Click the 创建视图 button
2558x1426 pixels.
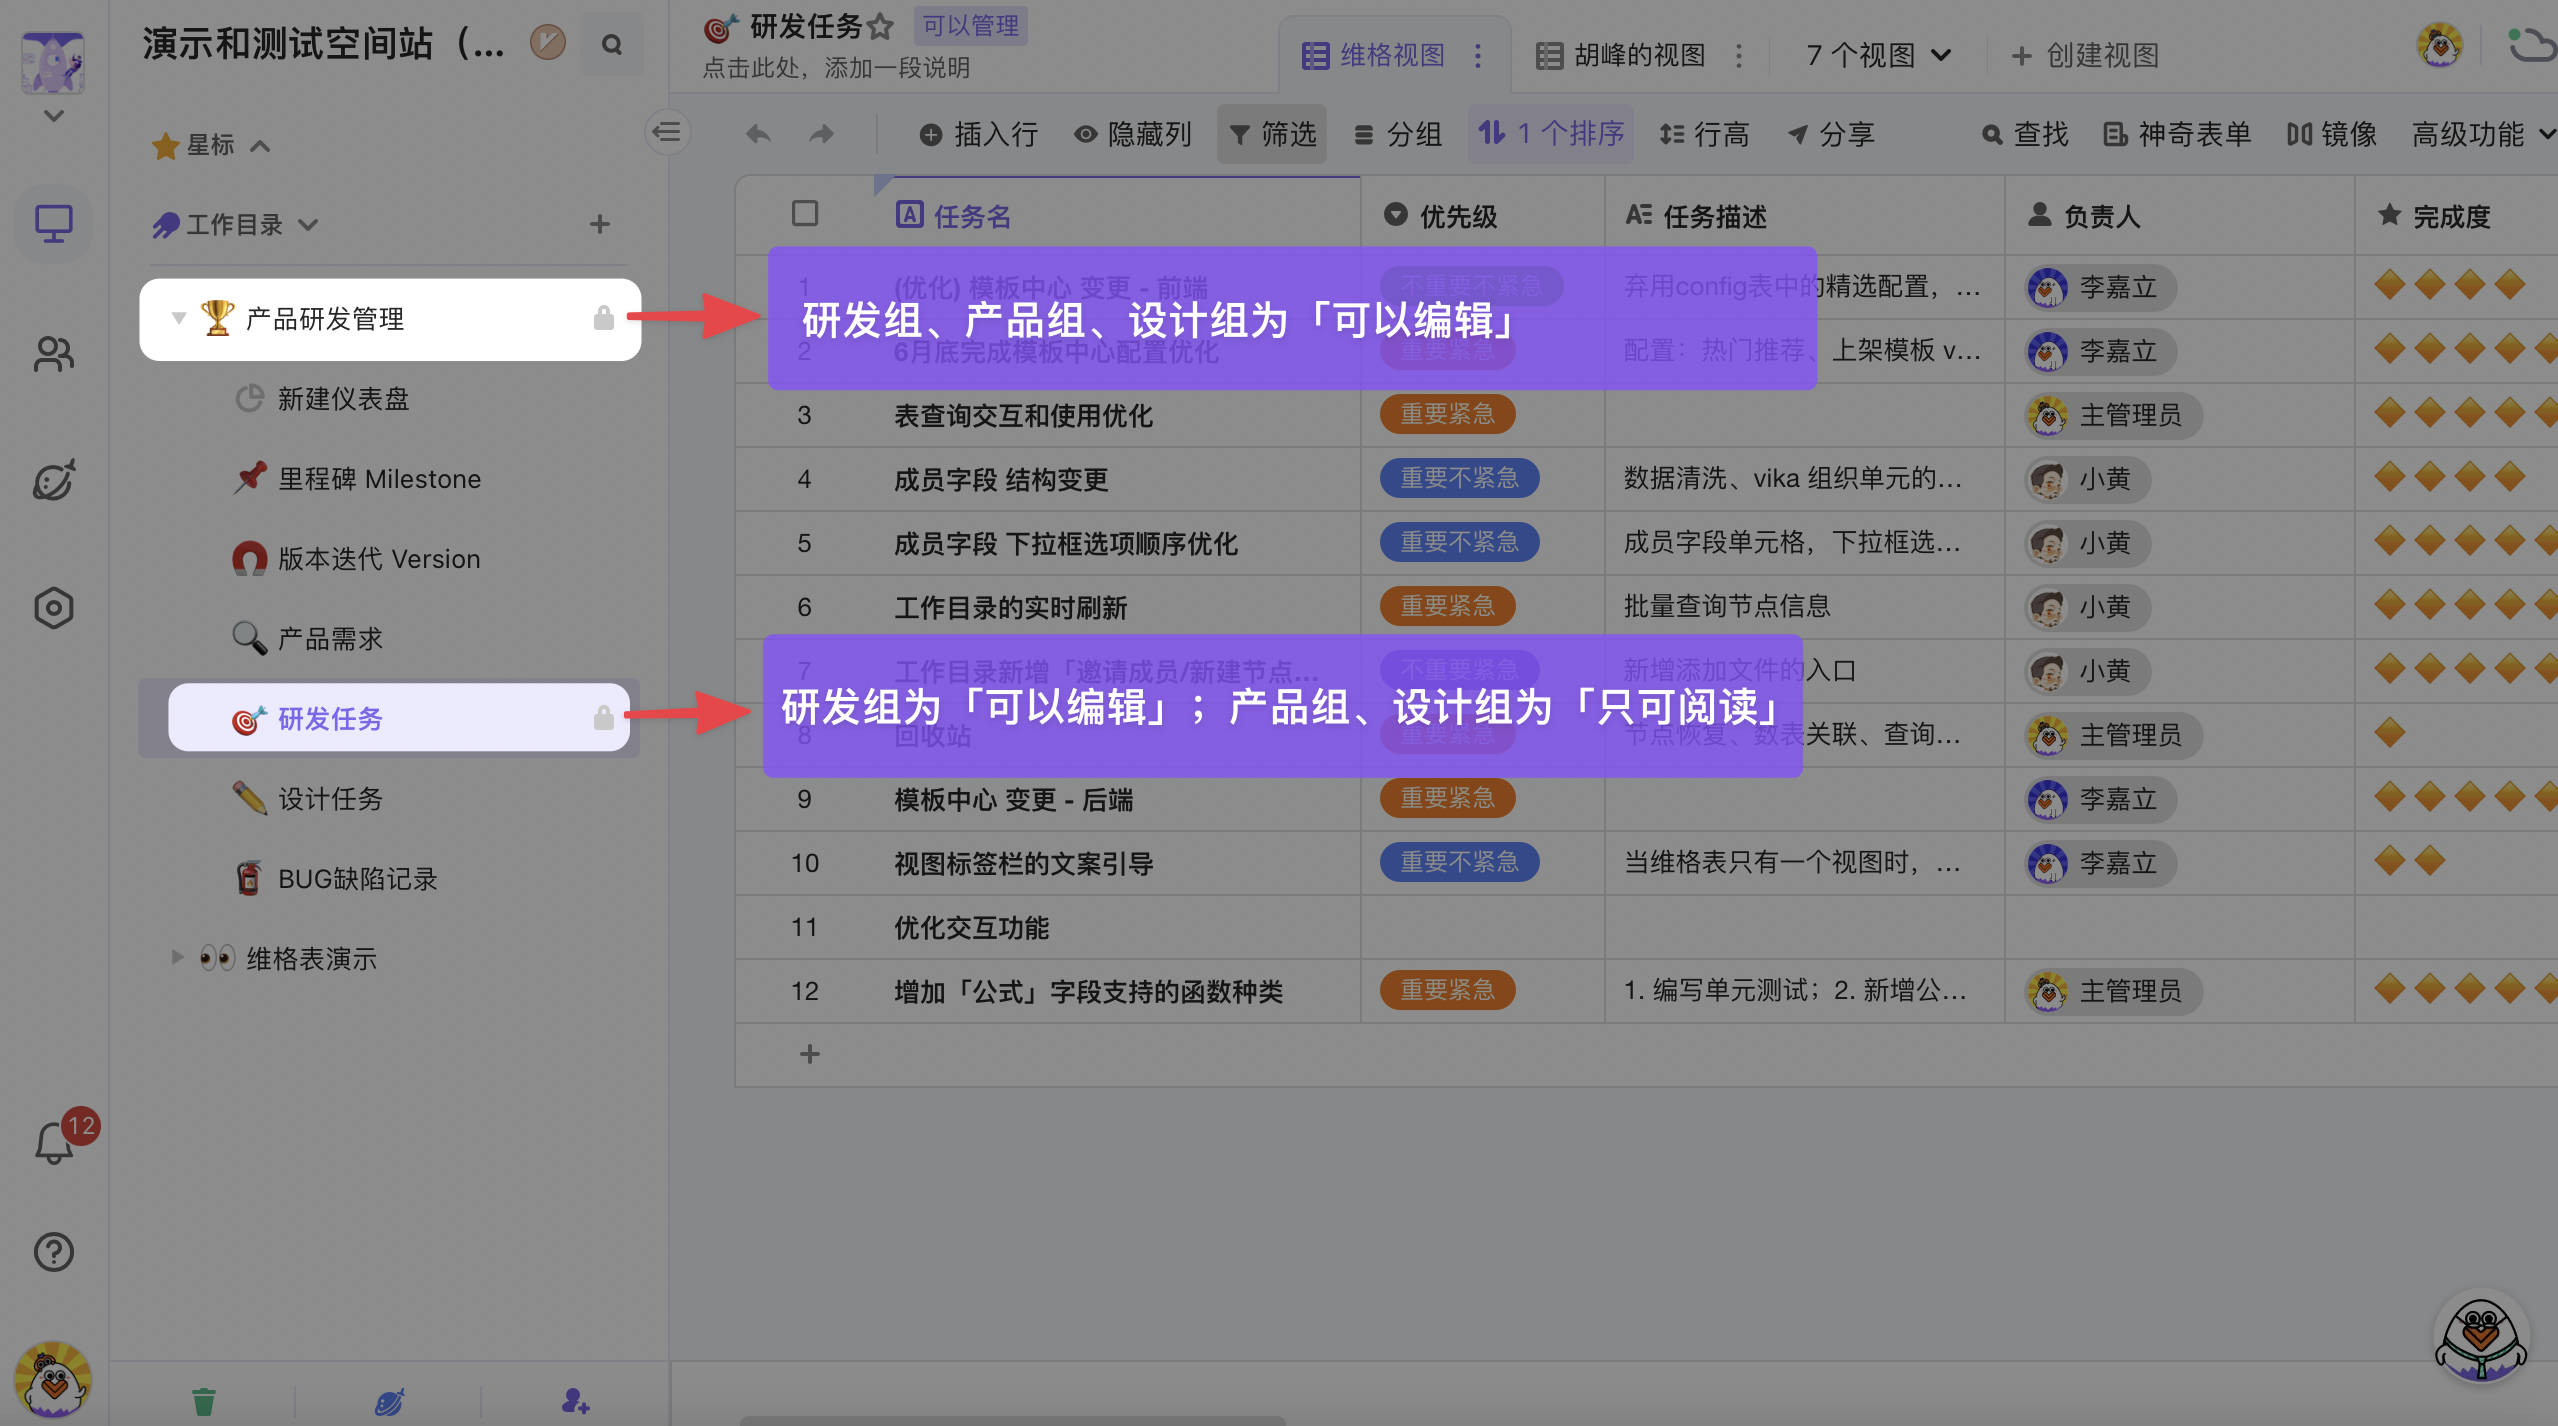[x=2085, y=55]
